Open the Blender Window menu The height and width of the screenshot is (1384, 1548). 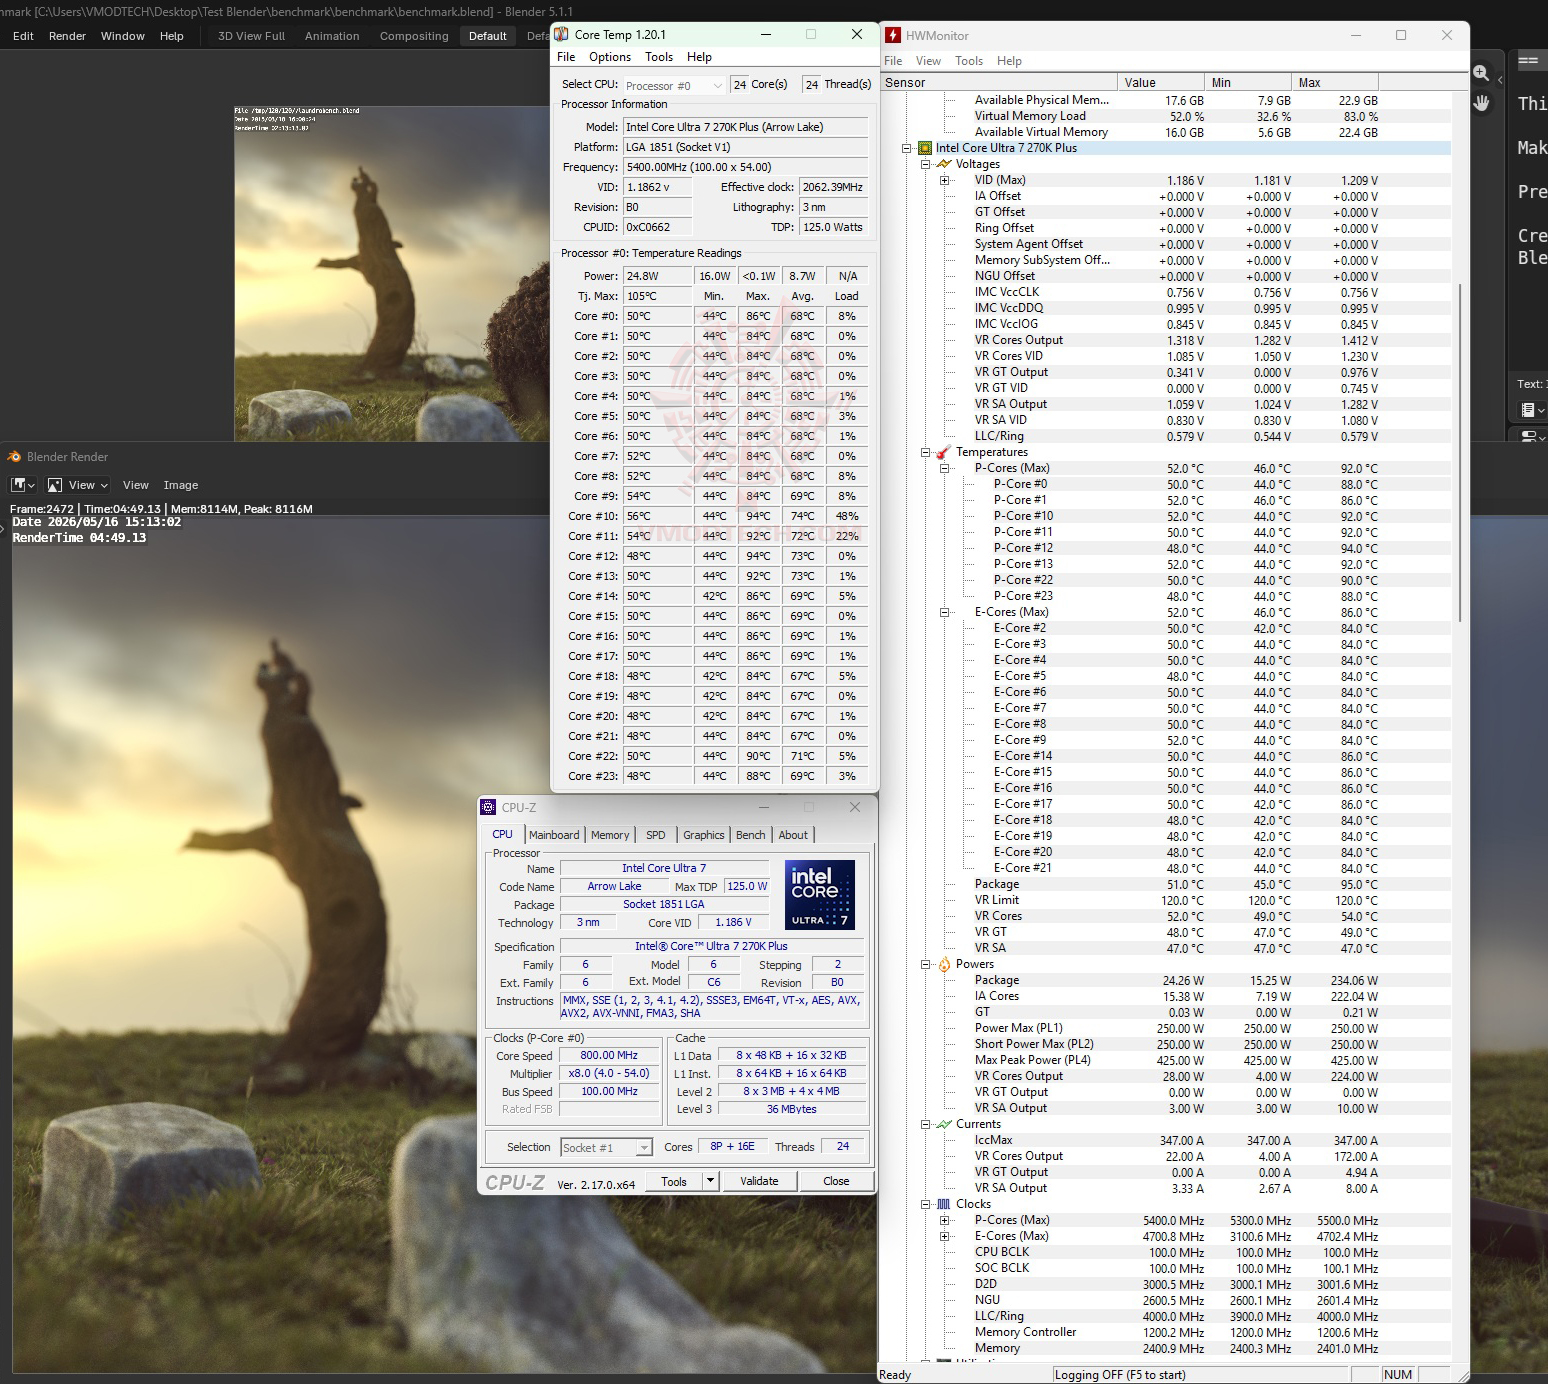click(x=123, y=36)
